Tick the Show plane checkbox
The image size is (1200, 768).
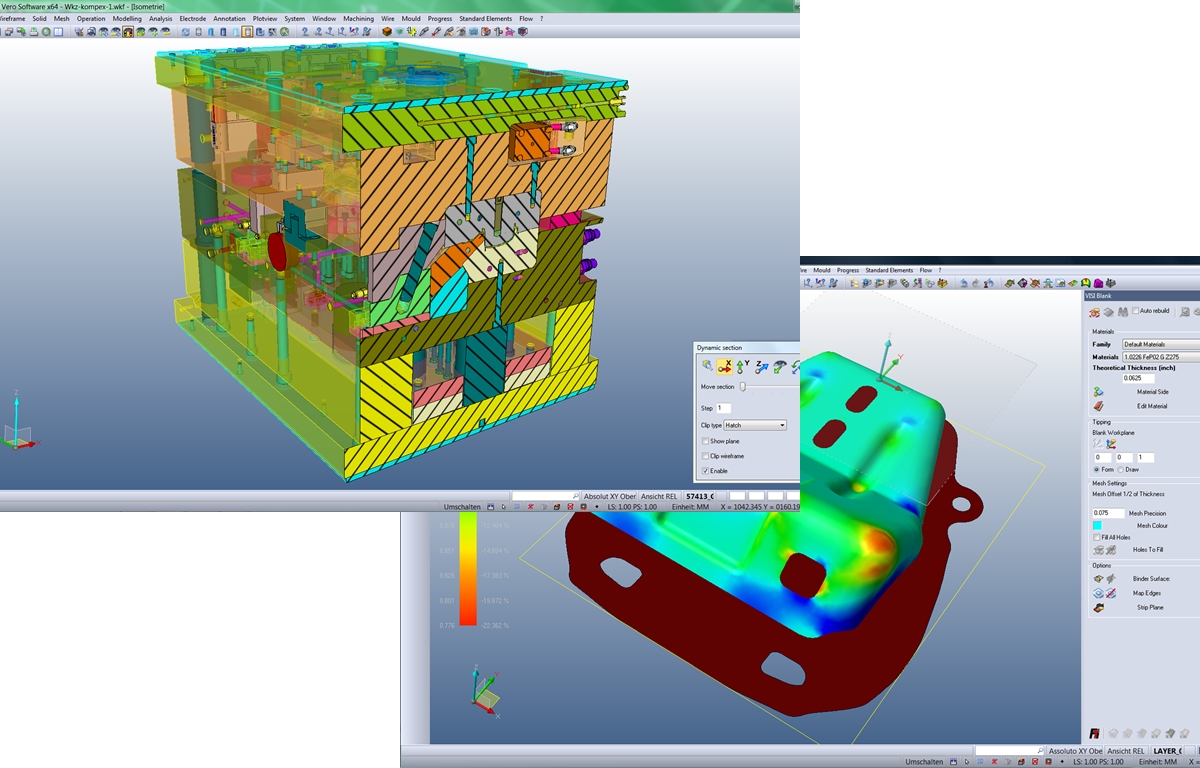(x=705, y=441)
